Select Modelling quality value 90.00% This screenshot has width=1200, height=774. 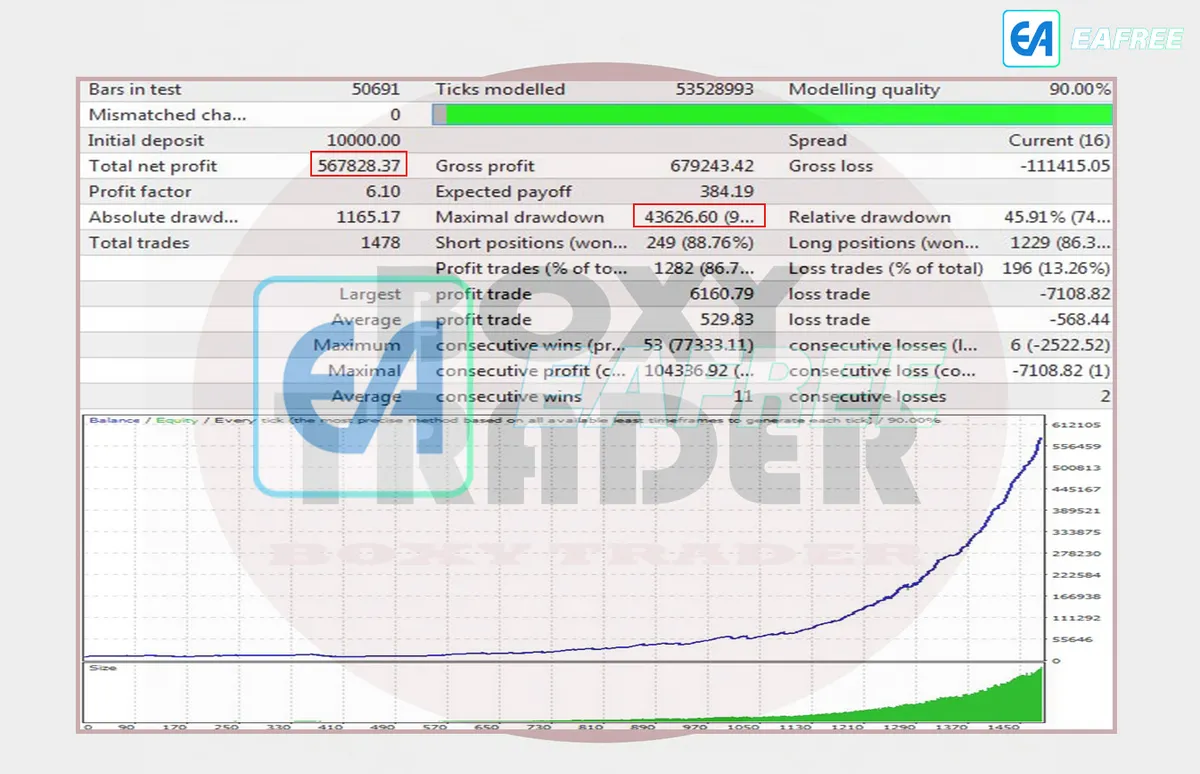click(1079, 89)
